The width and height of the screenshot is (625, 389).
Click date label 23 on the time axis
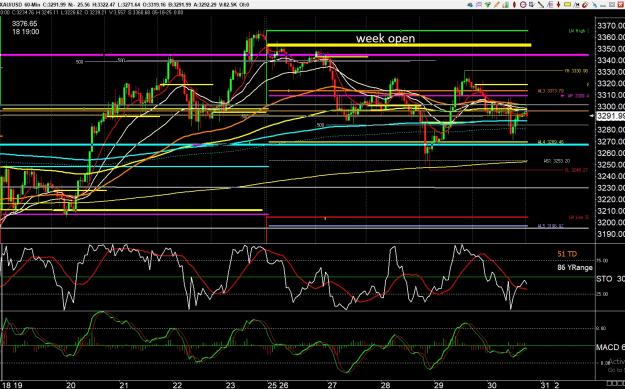(x=230, y=385)
